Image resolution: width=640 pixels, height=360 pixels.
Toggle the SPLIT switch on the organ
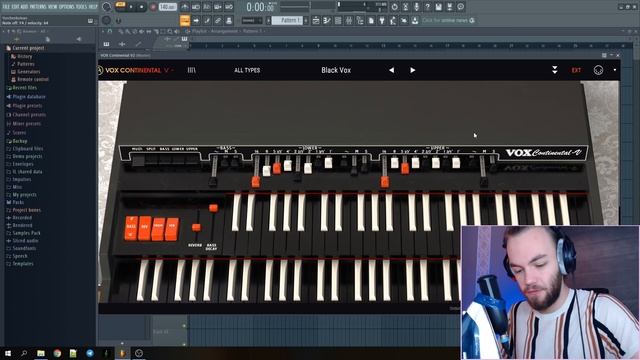click(x=151, y=160)
